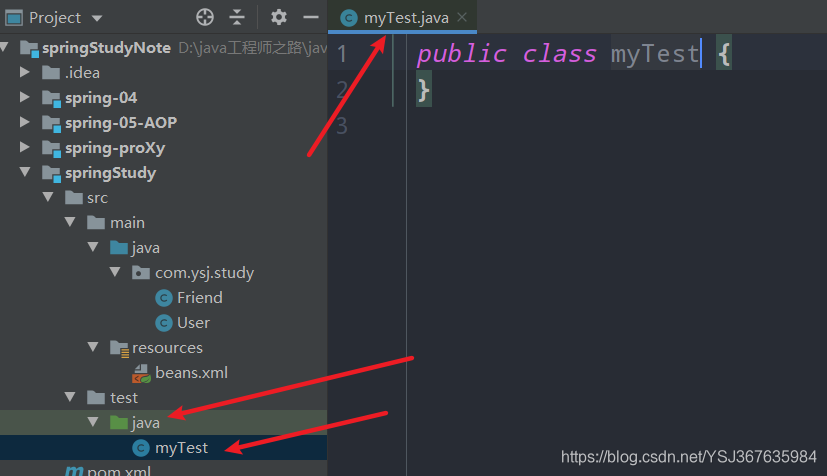Collapse the springStudyNote root node
The height and width of the screenshot is (476, 827).
point(5,47)
